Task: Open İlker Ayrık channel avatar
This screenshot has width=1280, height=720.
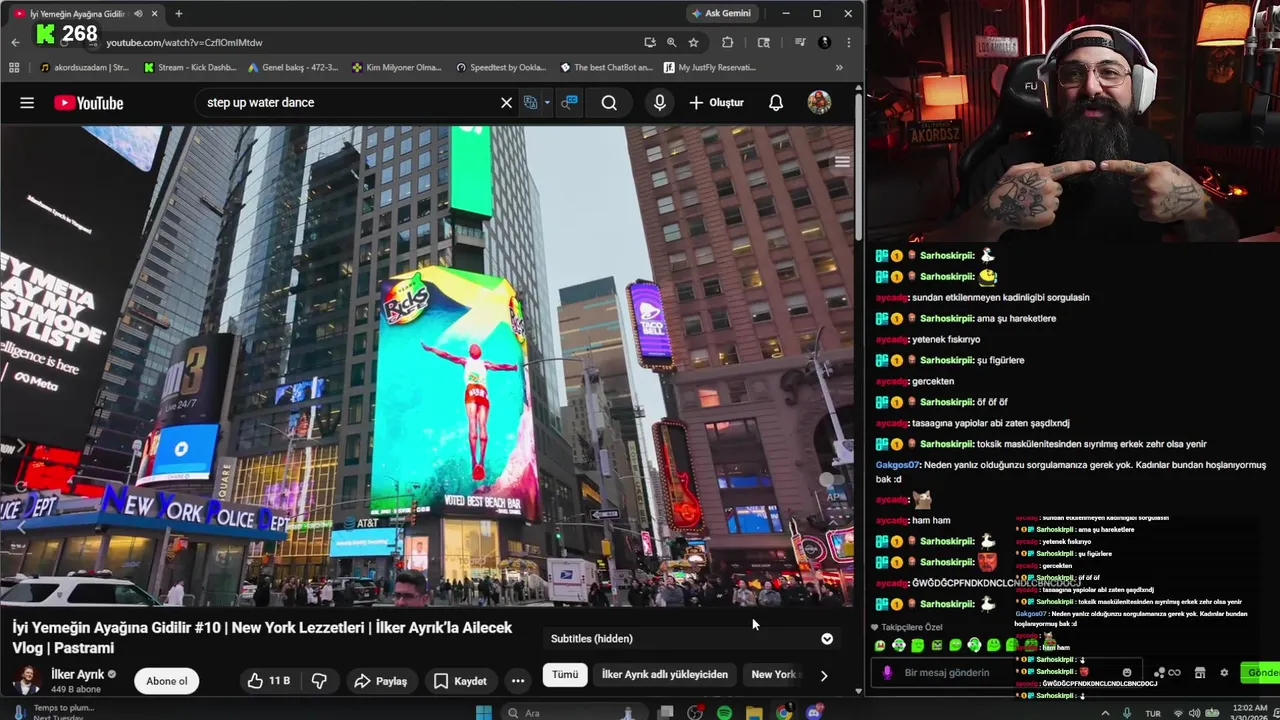Action: pos(27,680)
